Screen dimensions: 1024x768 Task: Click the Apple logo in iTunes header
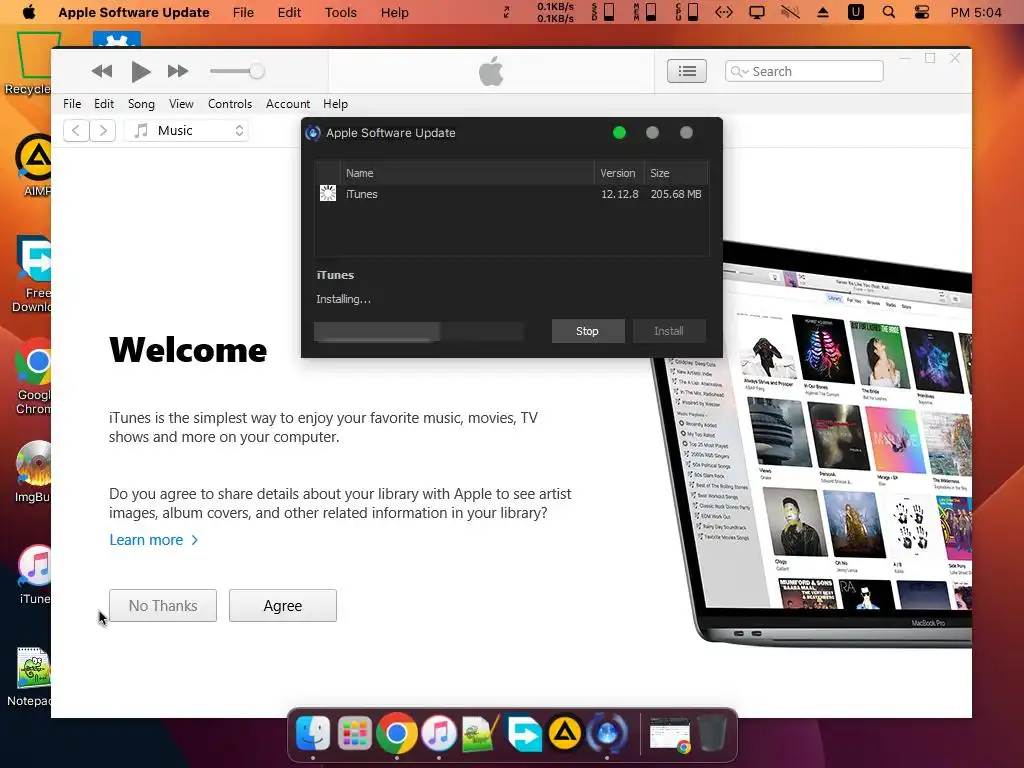point(491,71)
